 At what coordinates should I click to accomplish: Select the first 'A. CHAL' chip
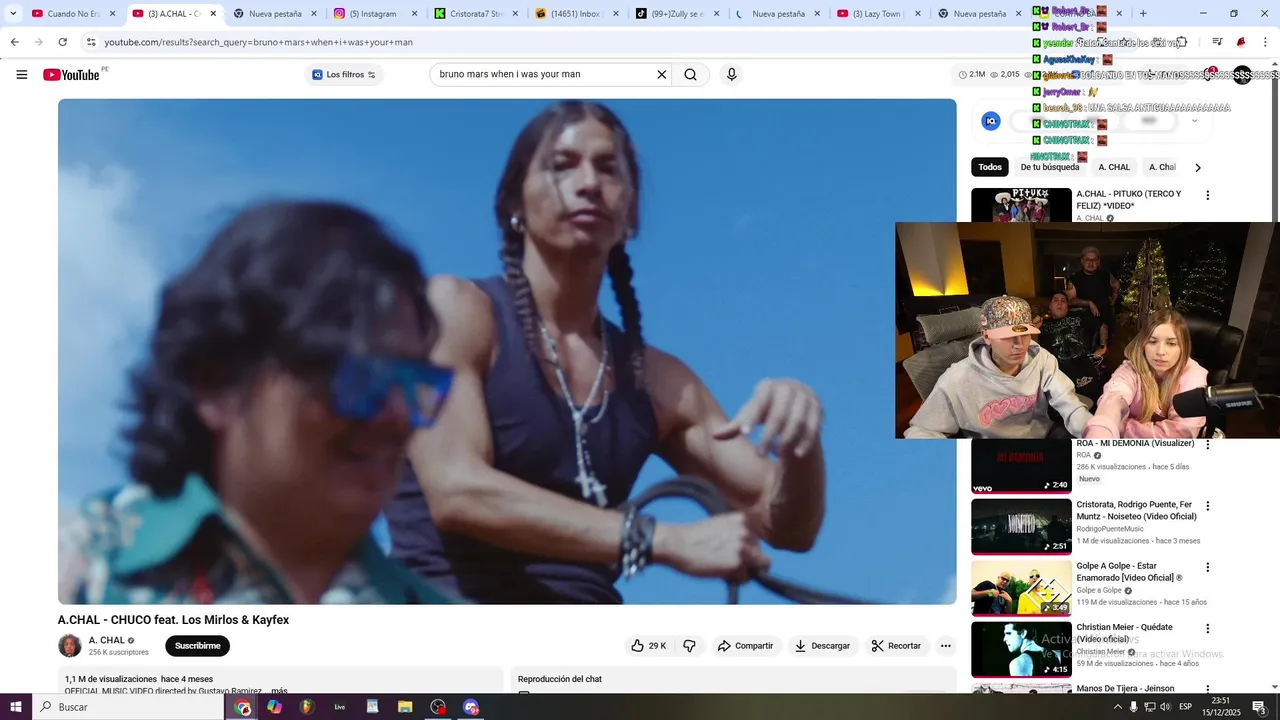click(1114, 167)
